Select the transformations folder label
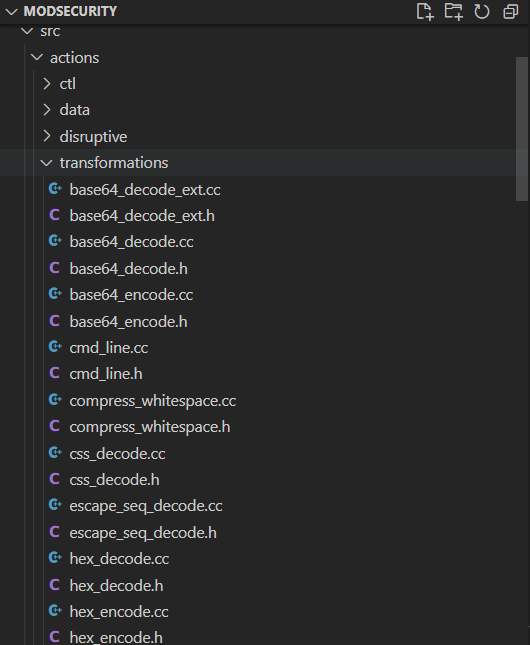The height and width of the screenshot is (645, 530). tap(114, 163)
